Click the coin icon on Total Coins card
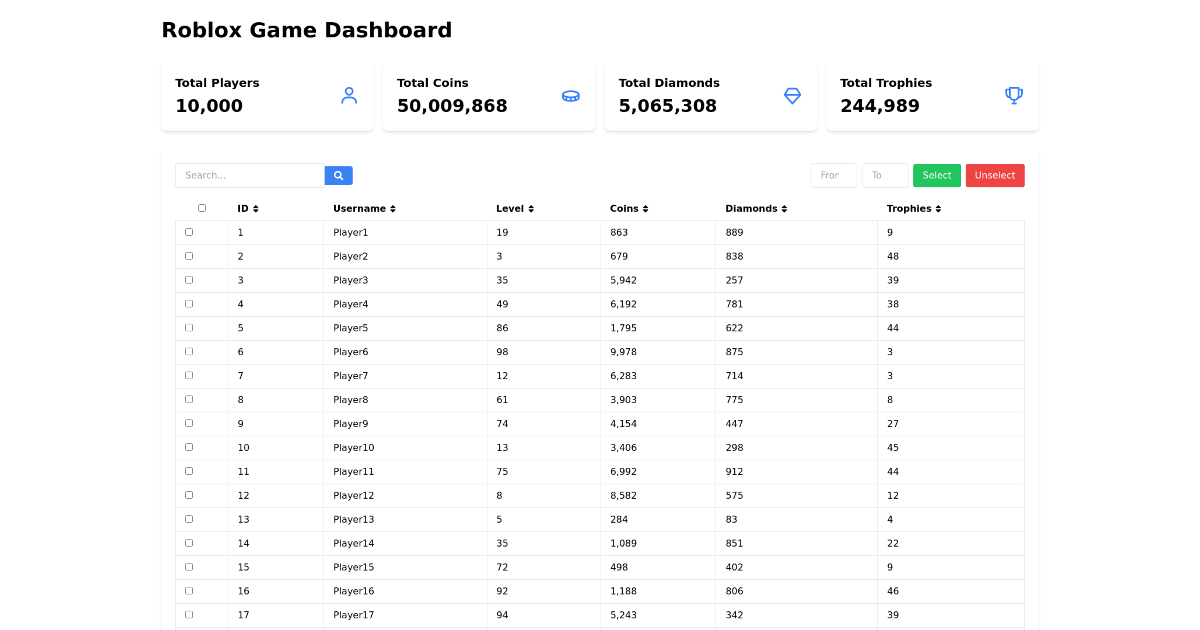The width and height of the screenshot is (1200, 630). click(x=571, y=95)
